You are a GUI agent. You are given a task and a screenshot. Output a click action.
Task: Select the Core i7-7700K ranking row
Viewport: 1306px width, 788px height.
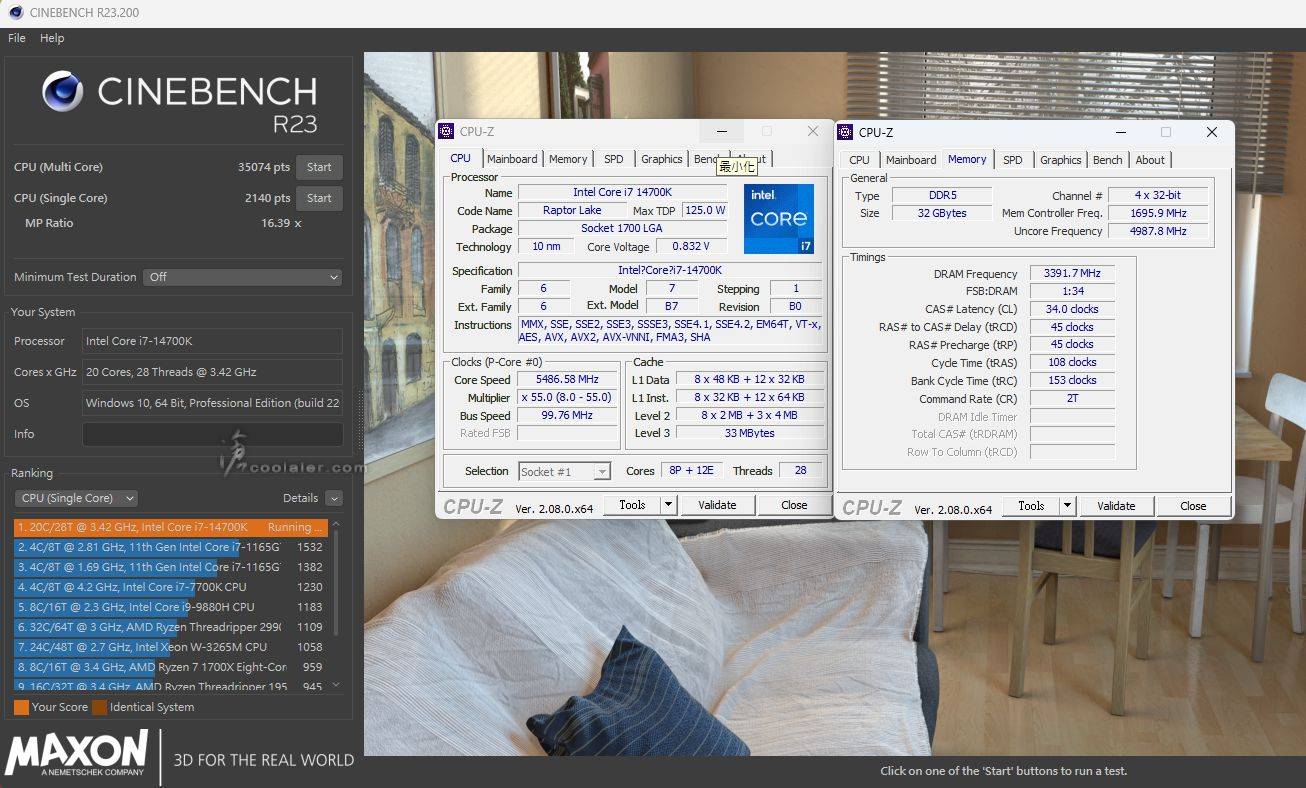(x=170, y=587)
